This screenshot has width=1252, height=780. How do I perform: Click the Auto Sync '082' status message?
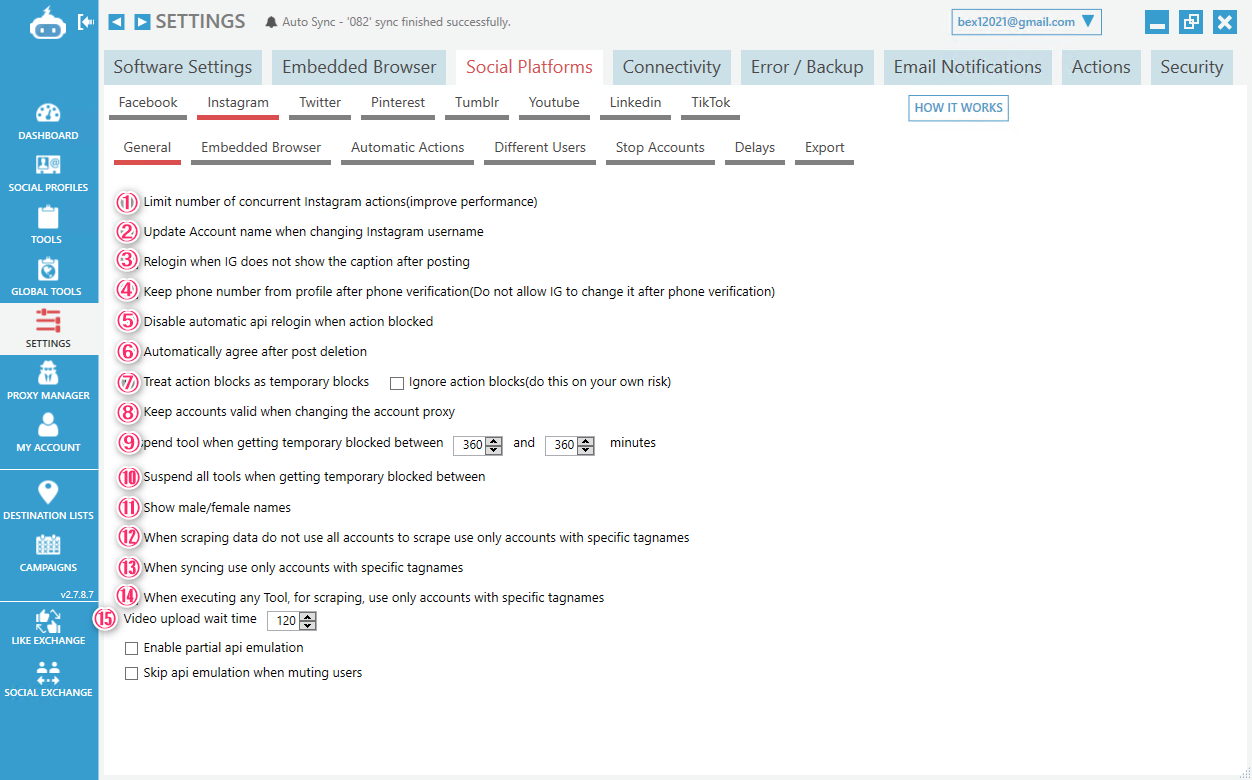pos(396,22)
